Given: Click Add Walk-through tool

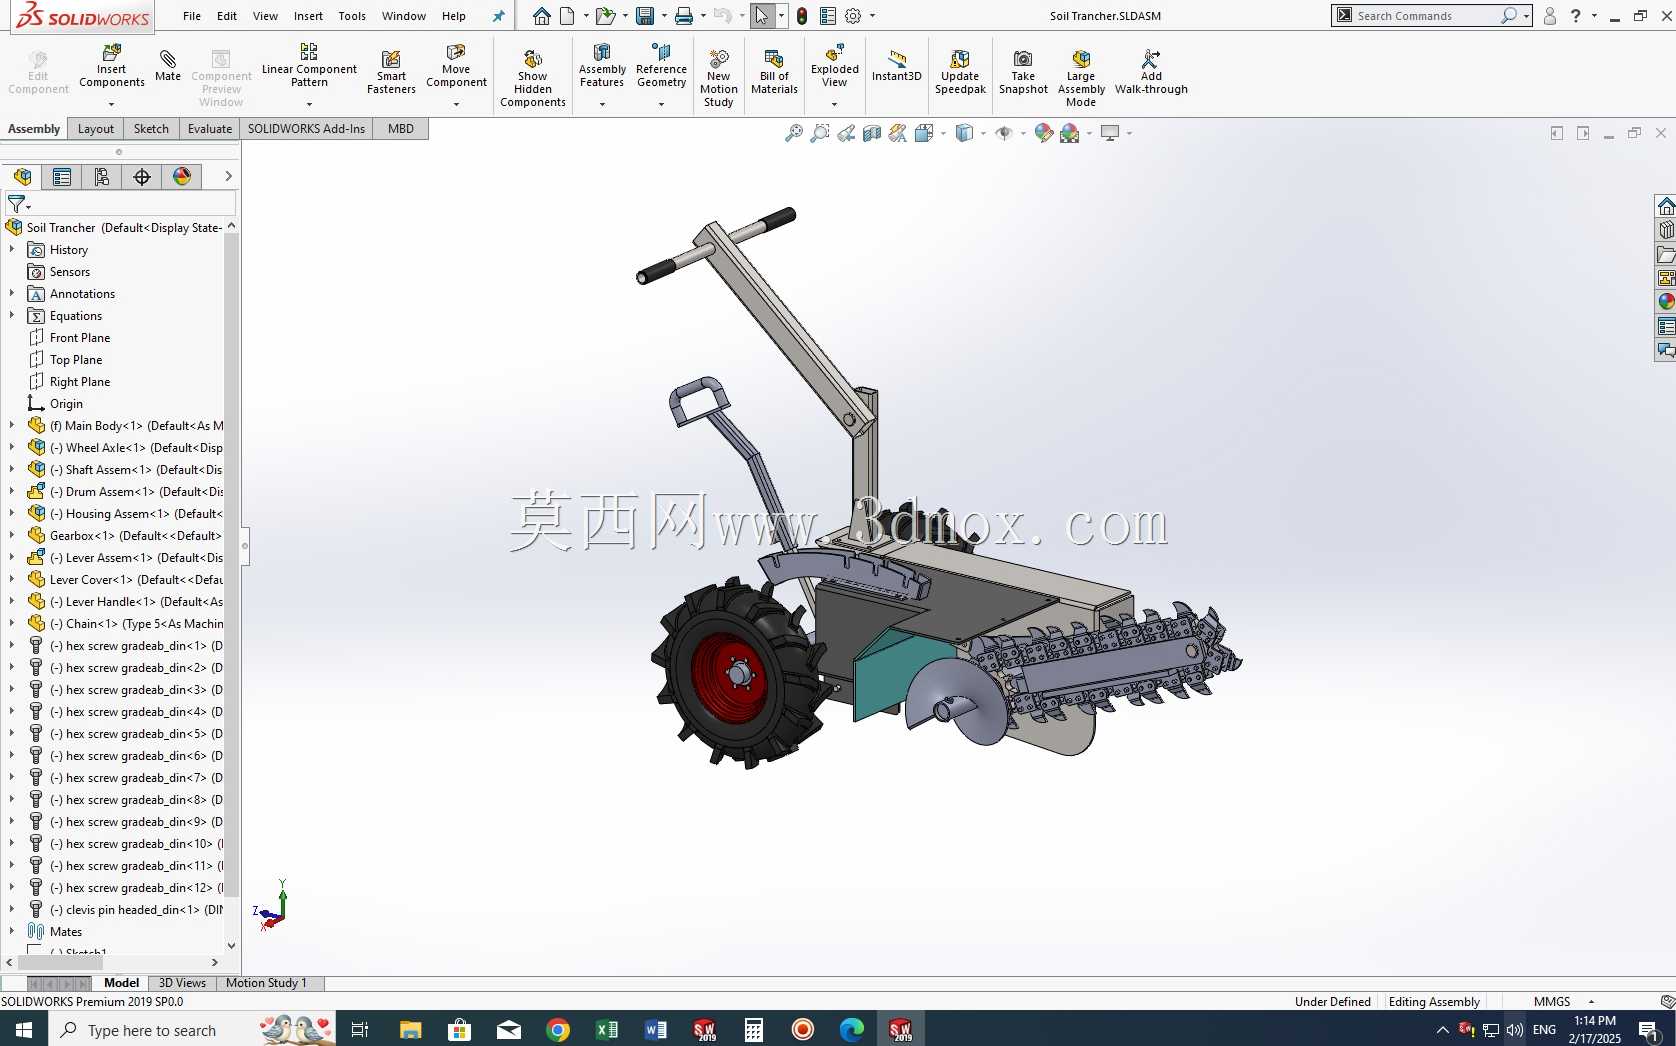Looking at the screenshot, I should tap(1151, 72).
